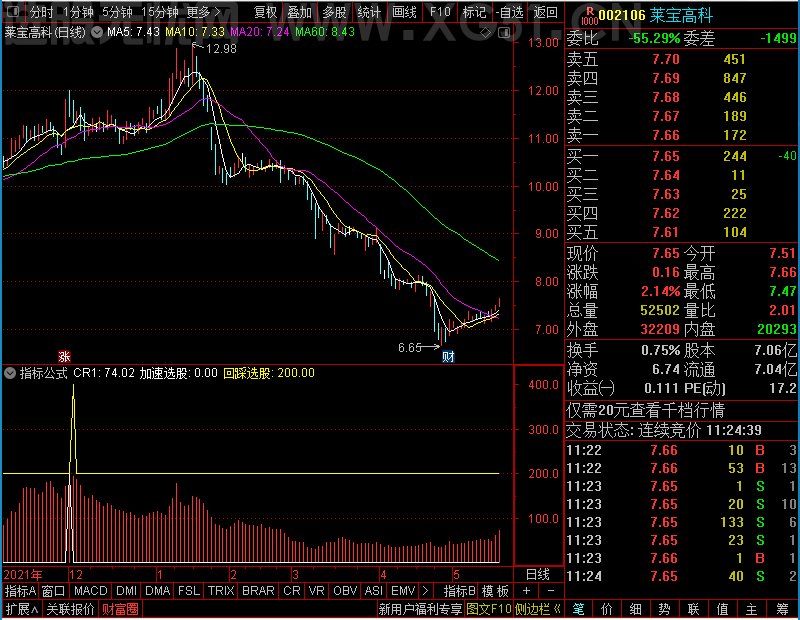Select the 窗口 tab
Screen dimensions: 800x620
point(54,591)
